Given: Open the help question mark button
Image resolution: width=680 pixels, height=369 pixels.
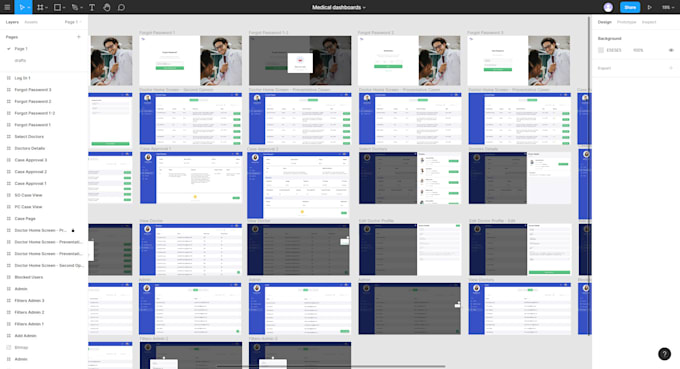Looking at the screenshot, I should tap(664, 354).
